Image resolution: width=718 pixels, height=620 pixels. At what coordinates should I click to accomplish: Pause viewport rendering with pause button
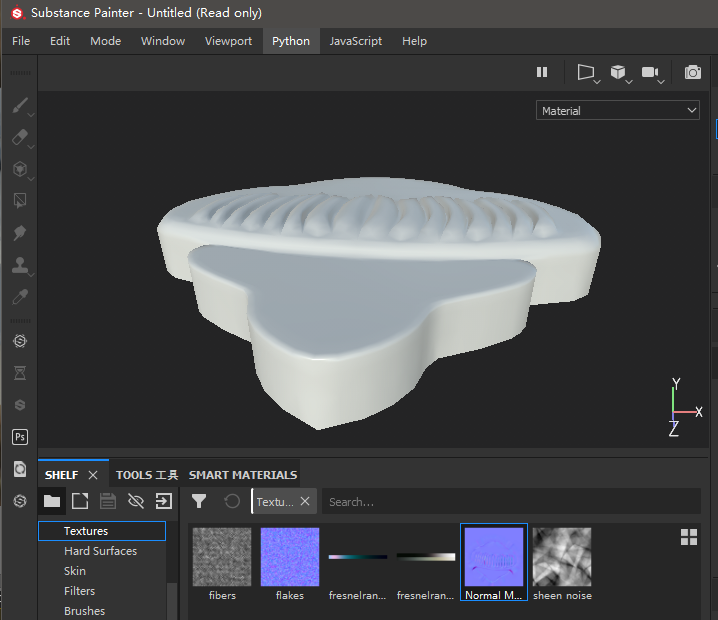click(x=542, y=72)
